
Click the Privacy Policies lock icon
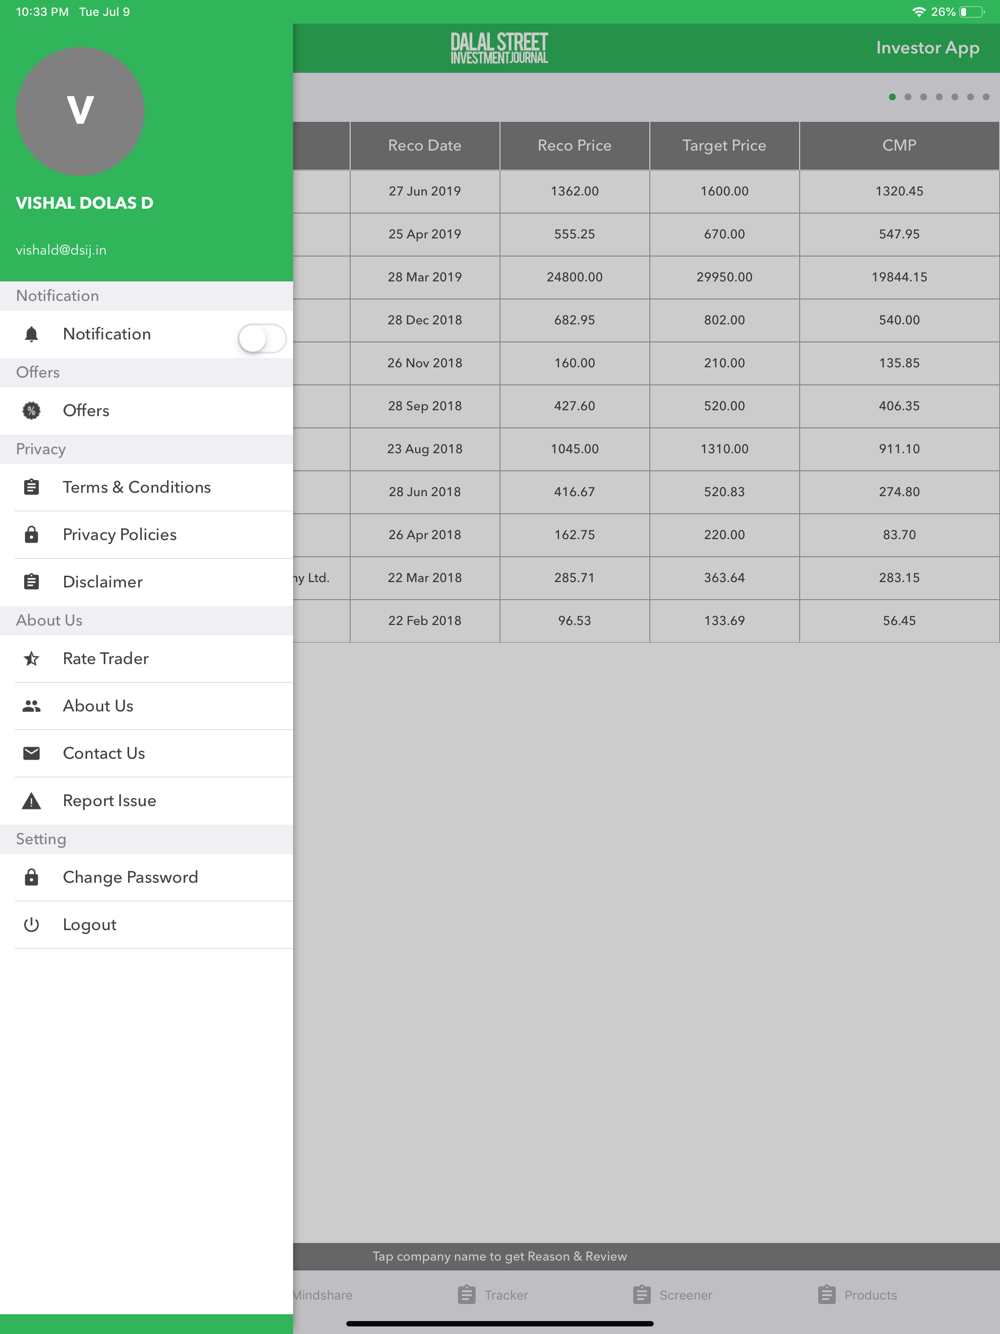(x=32, y=535)
